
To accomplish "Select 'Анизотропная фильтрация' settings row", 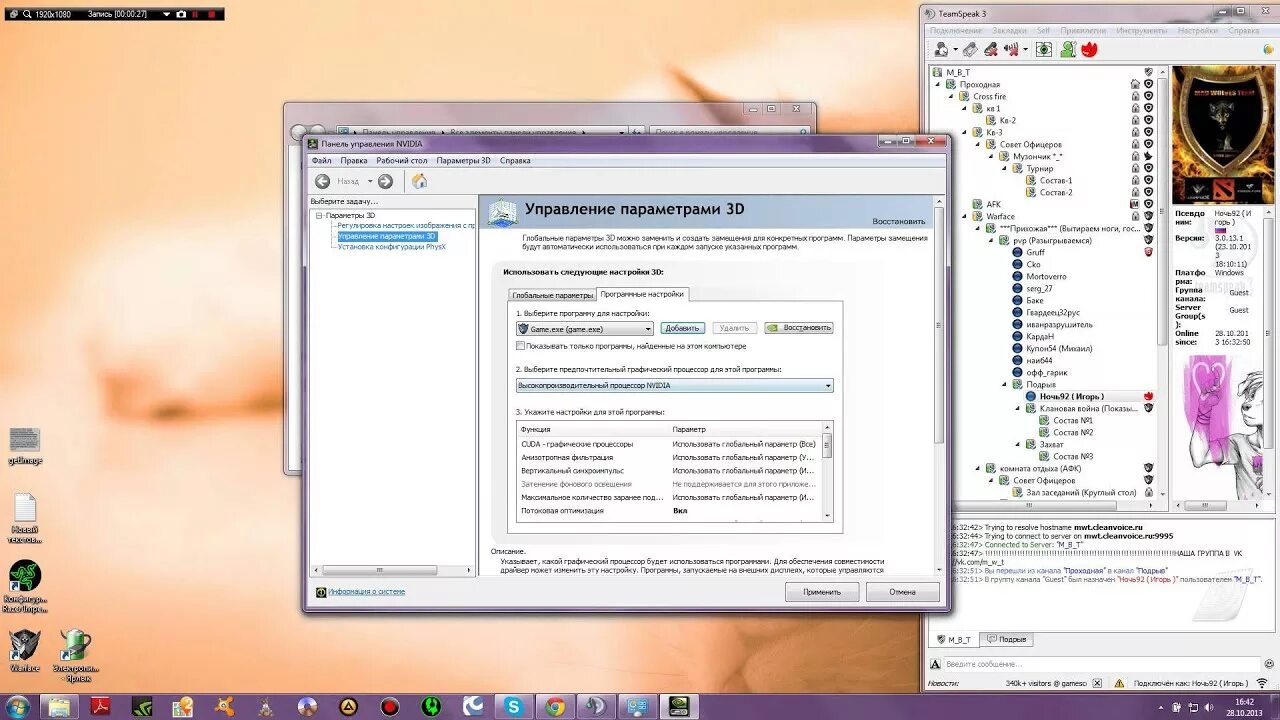I will tap(670, 457).
